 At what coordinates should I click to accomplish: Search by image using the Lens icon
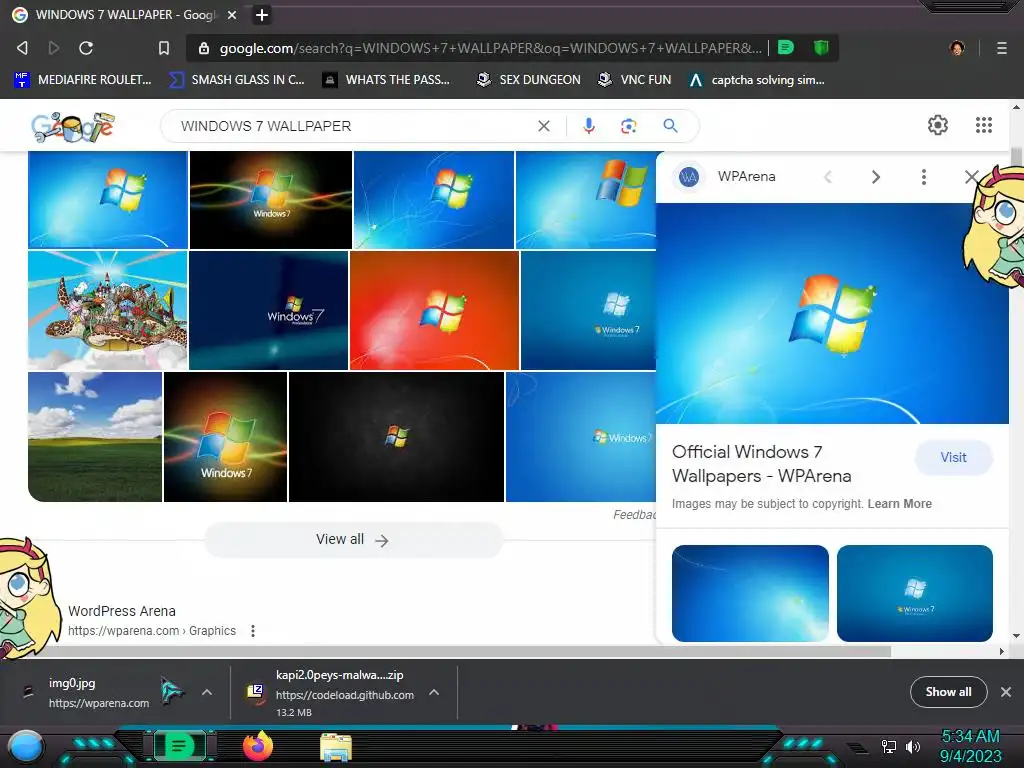(628, 126)
